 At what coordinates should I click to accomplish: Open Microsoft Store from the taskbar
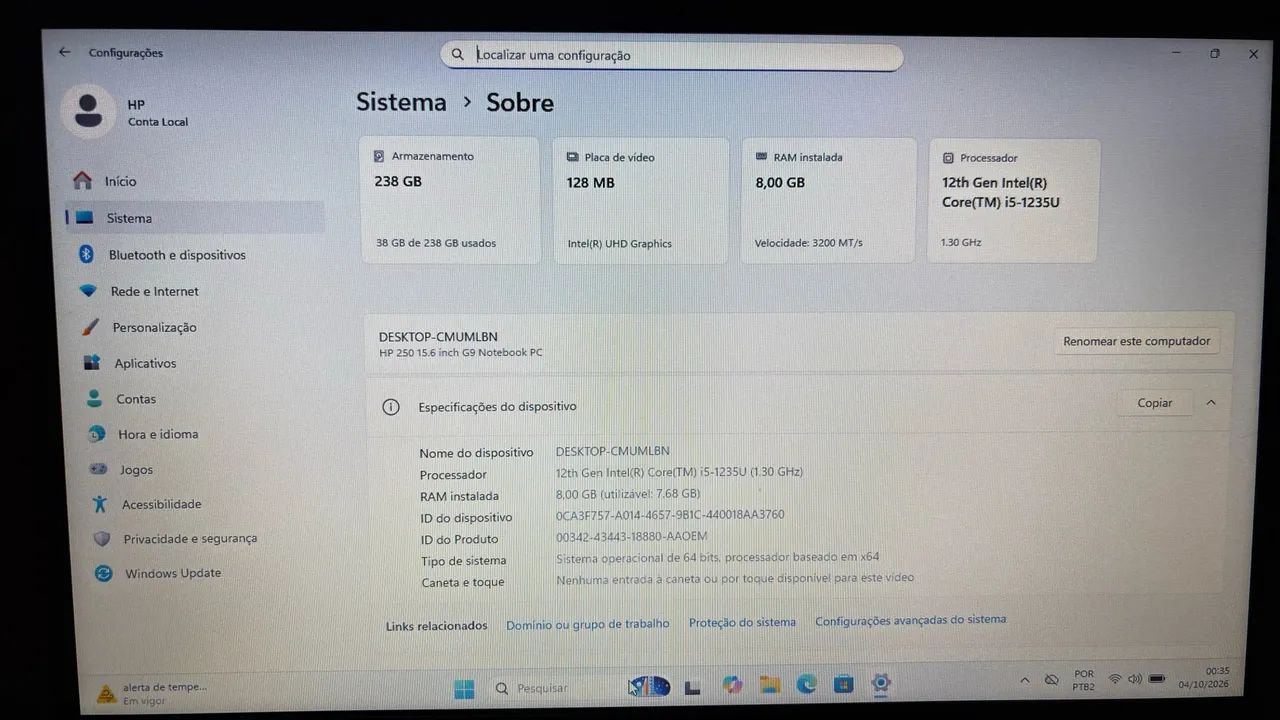coord(844,684)
